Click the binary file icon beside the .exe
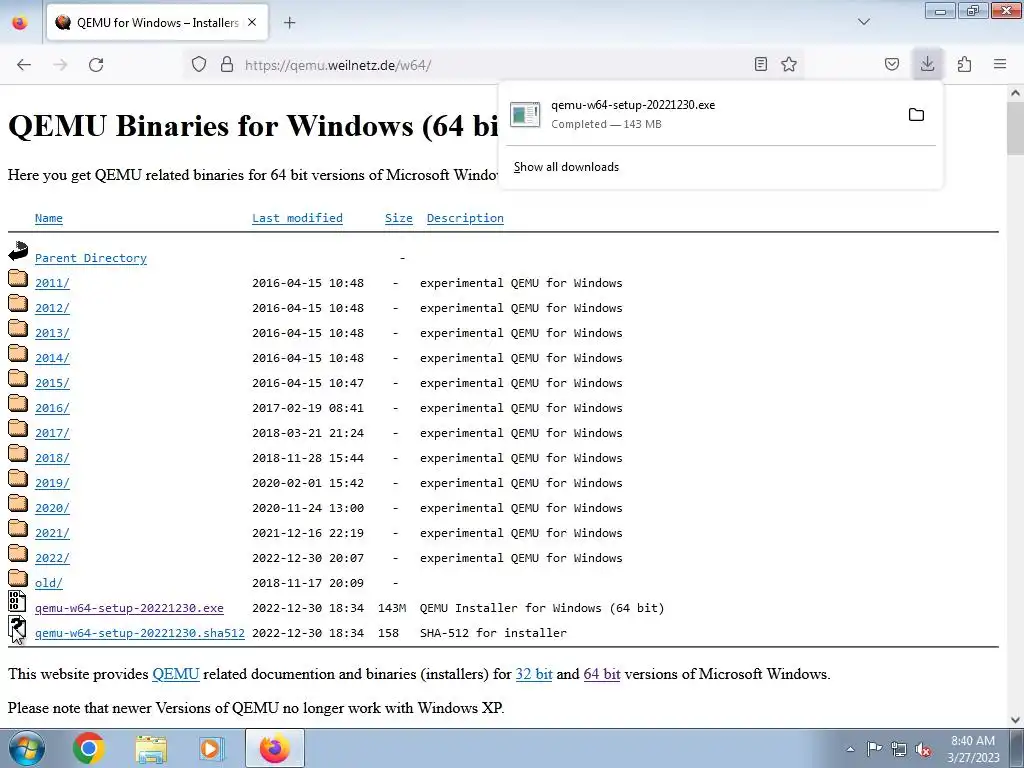This screenshot has width=1024, height=768. (x=17, y=601)
